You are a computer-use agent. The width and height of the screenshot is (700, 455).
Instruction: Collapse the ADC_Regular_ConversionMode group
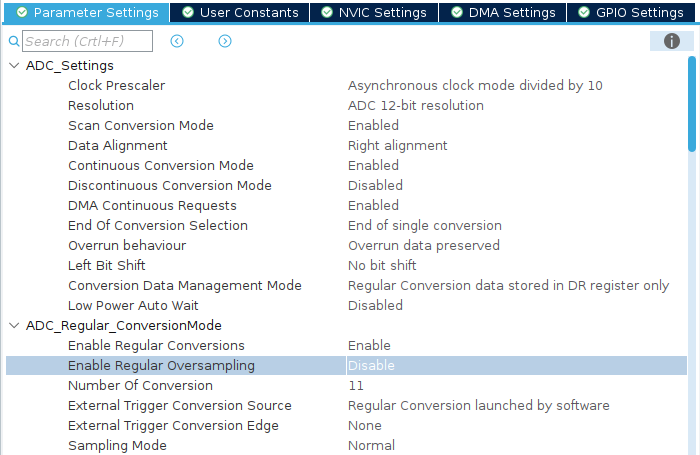[x=14, y=326]
